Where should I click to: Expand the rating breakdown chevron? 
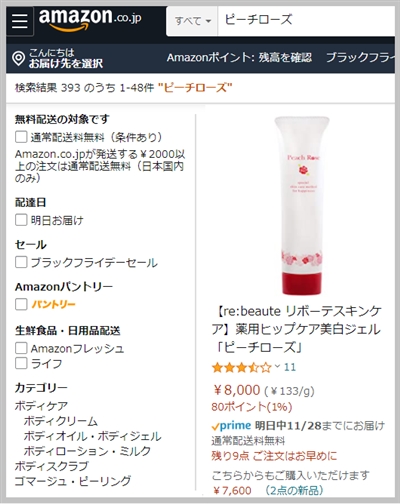click(x=277, y=367)
